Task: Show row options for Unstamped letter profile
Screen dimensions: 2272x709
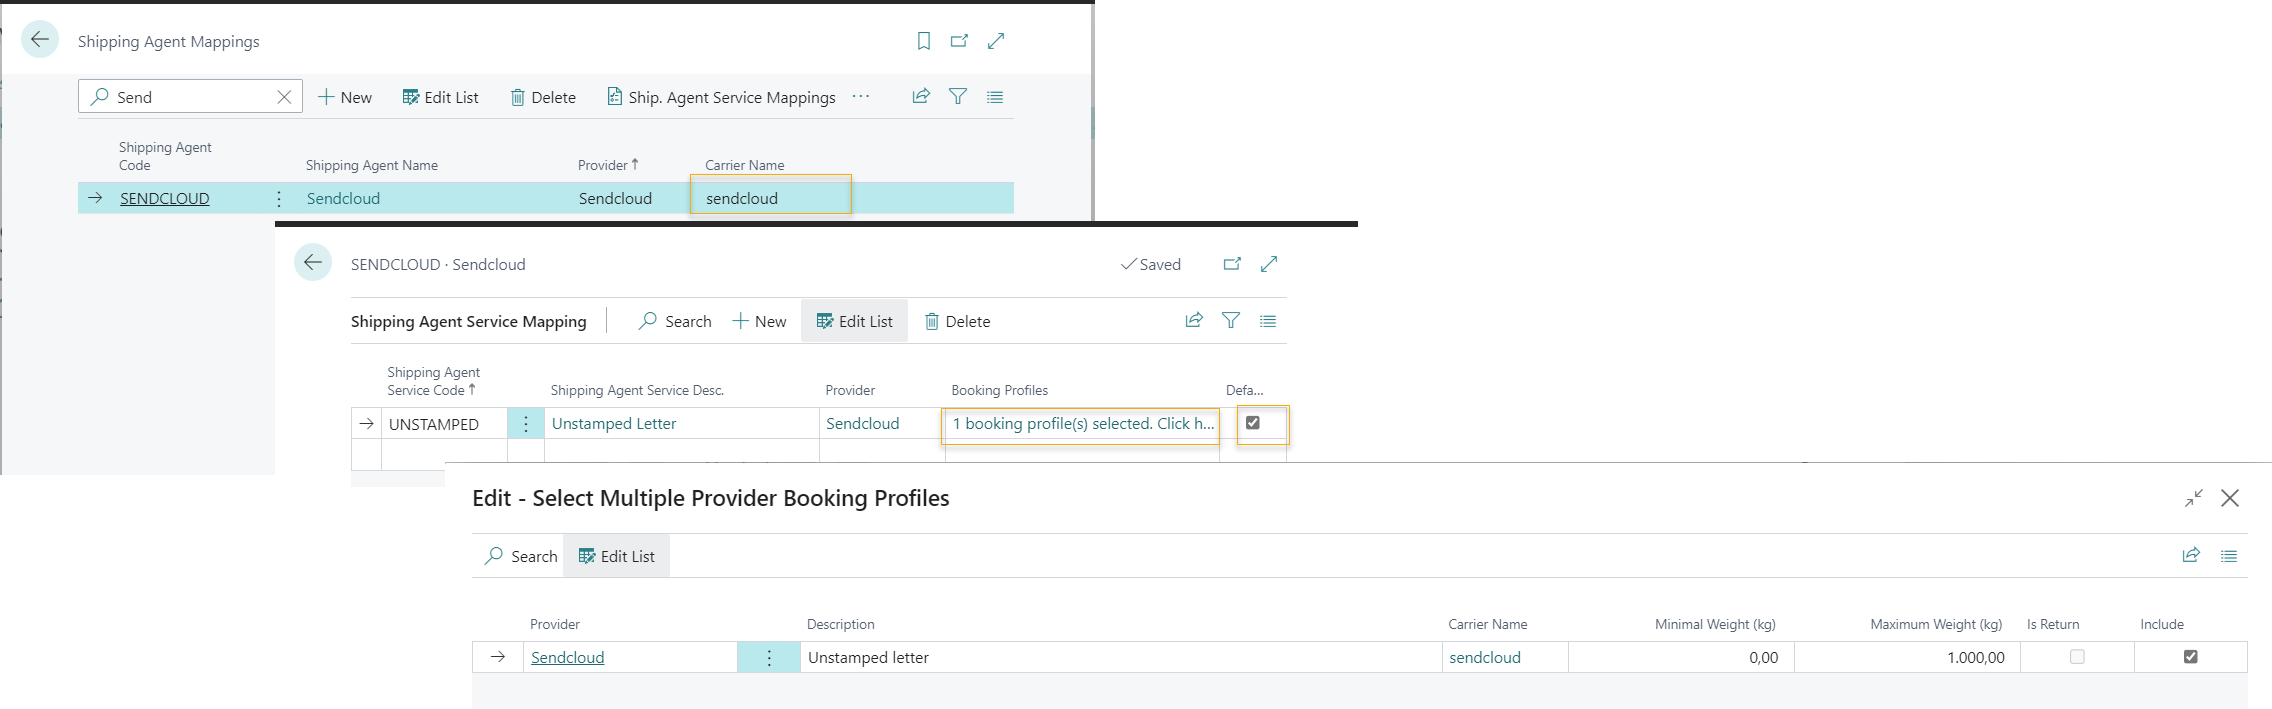Action: [x=769, y=657]
